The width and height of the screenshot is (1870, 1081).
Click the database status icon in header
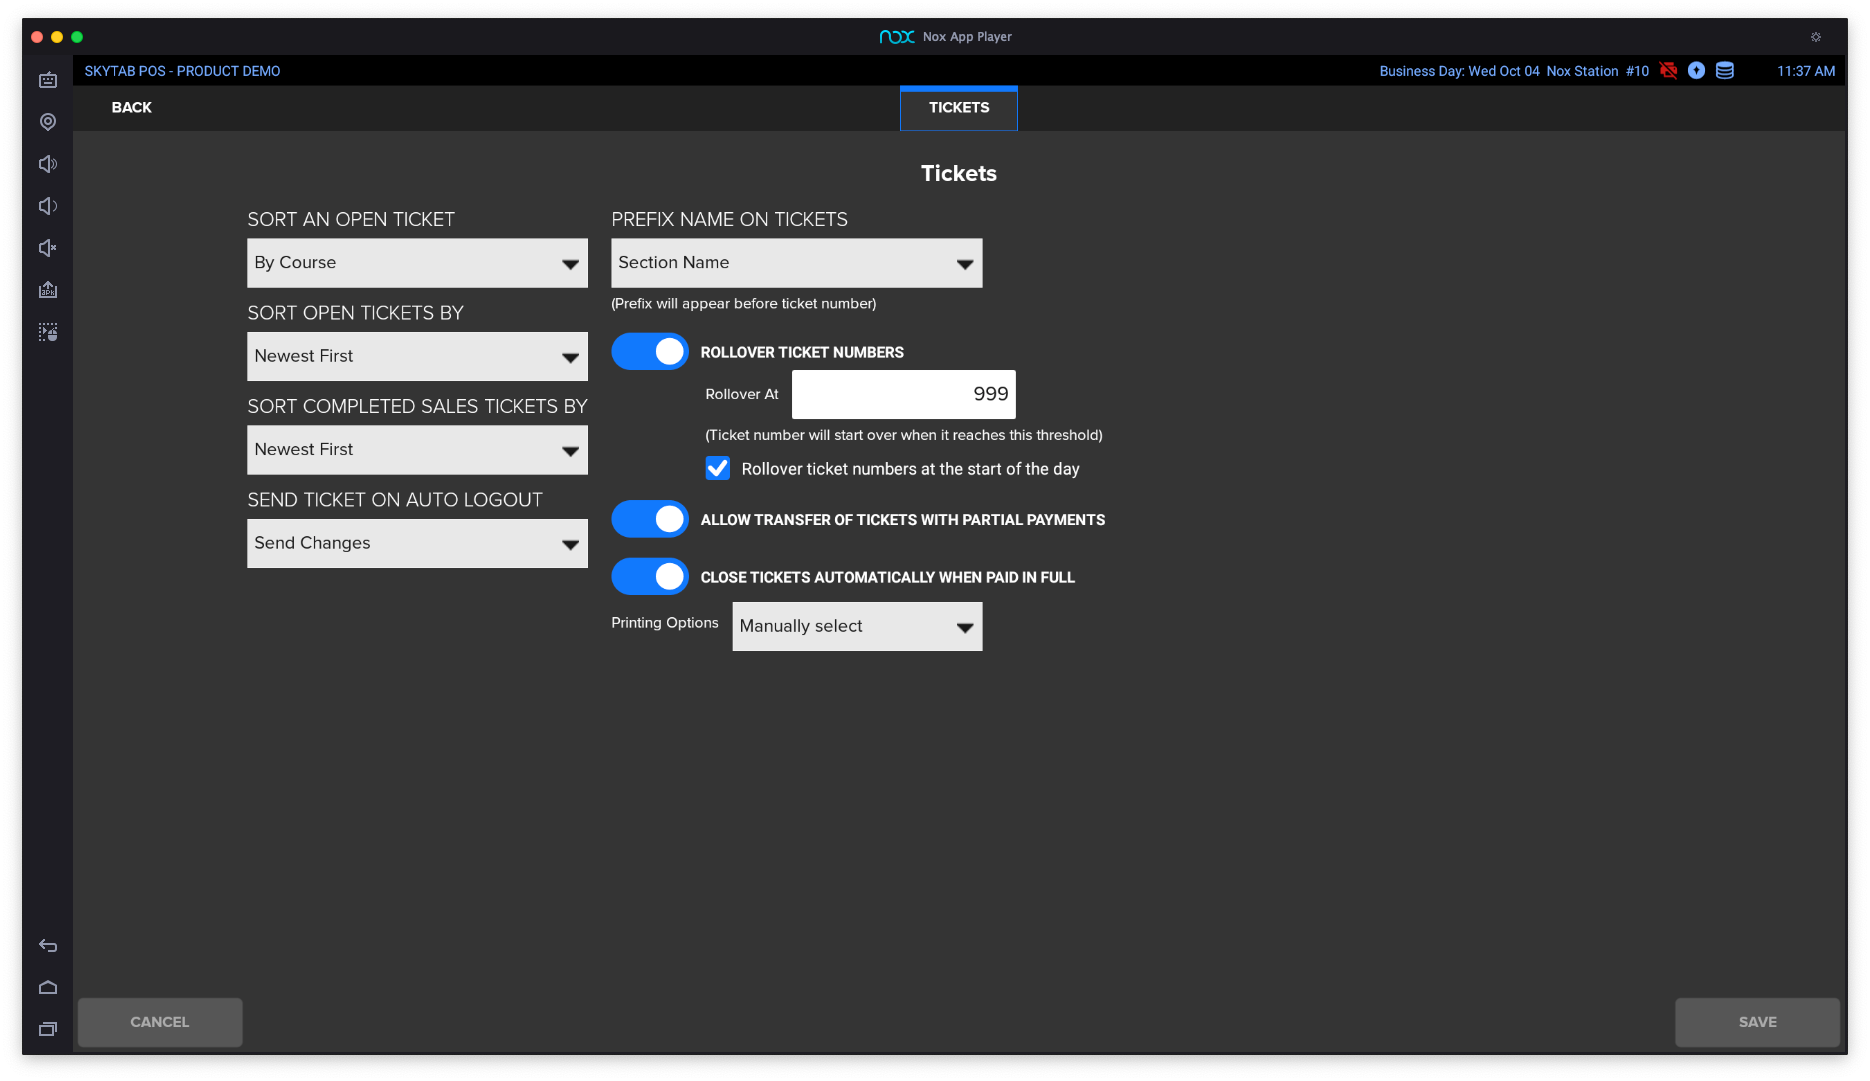point(1725,71)
